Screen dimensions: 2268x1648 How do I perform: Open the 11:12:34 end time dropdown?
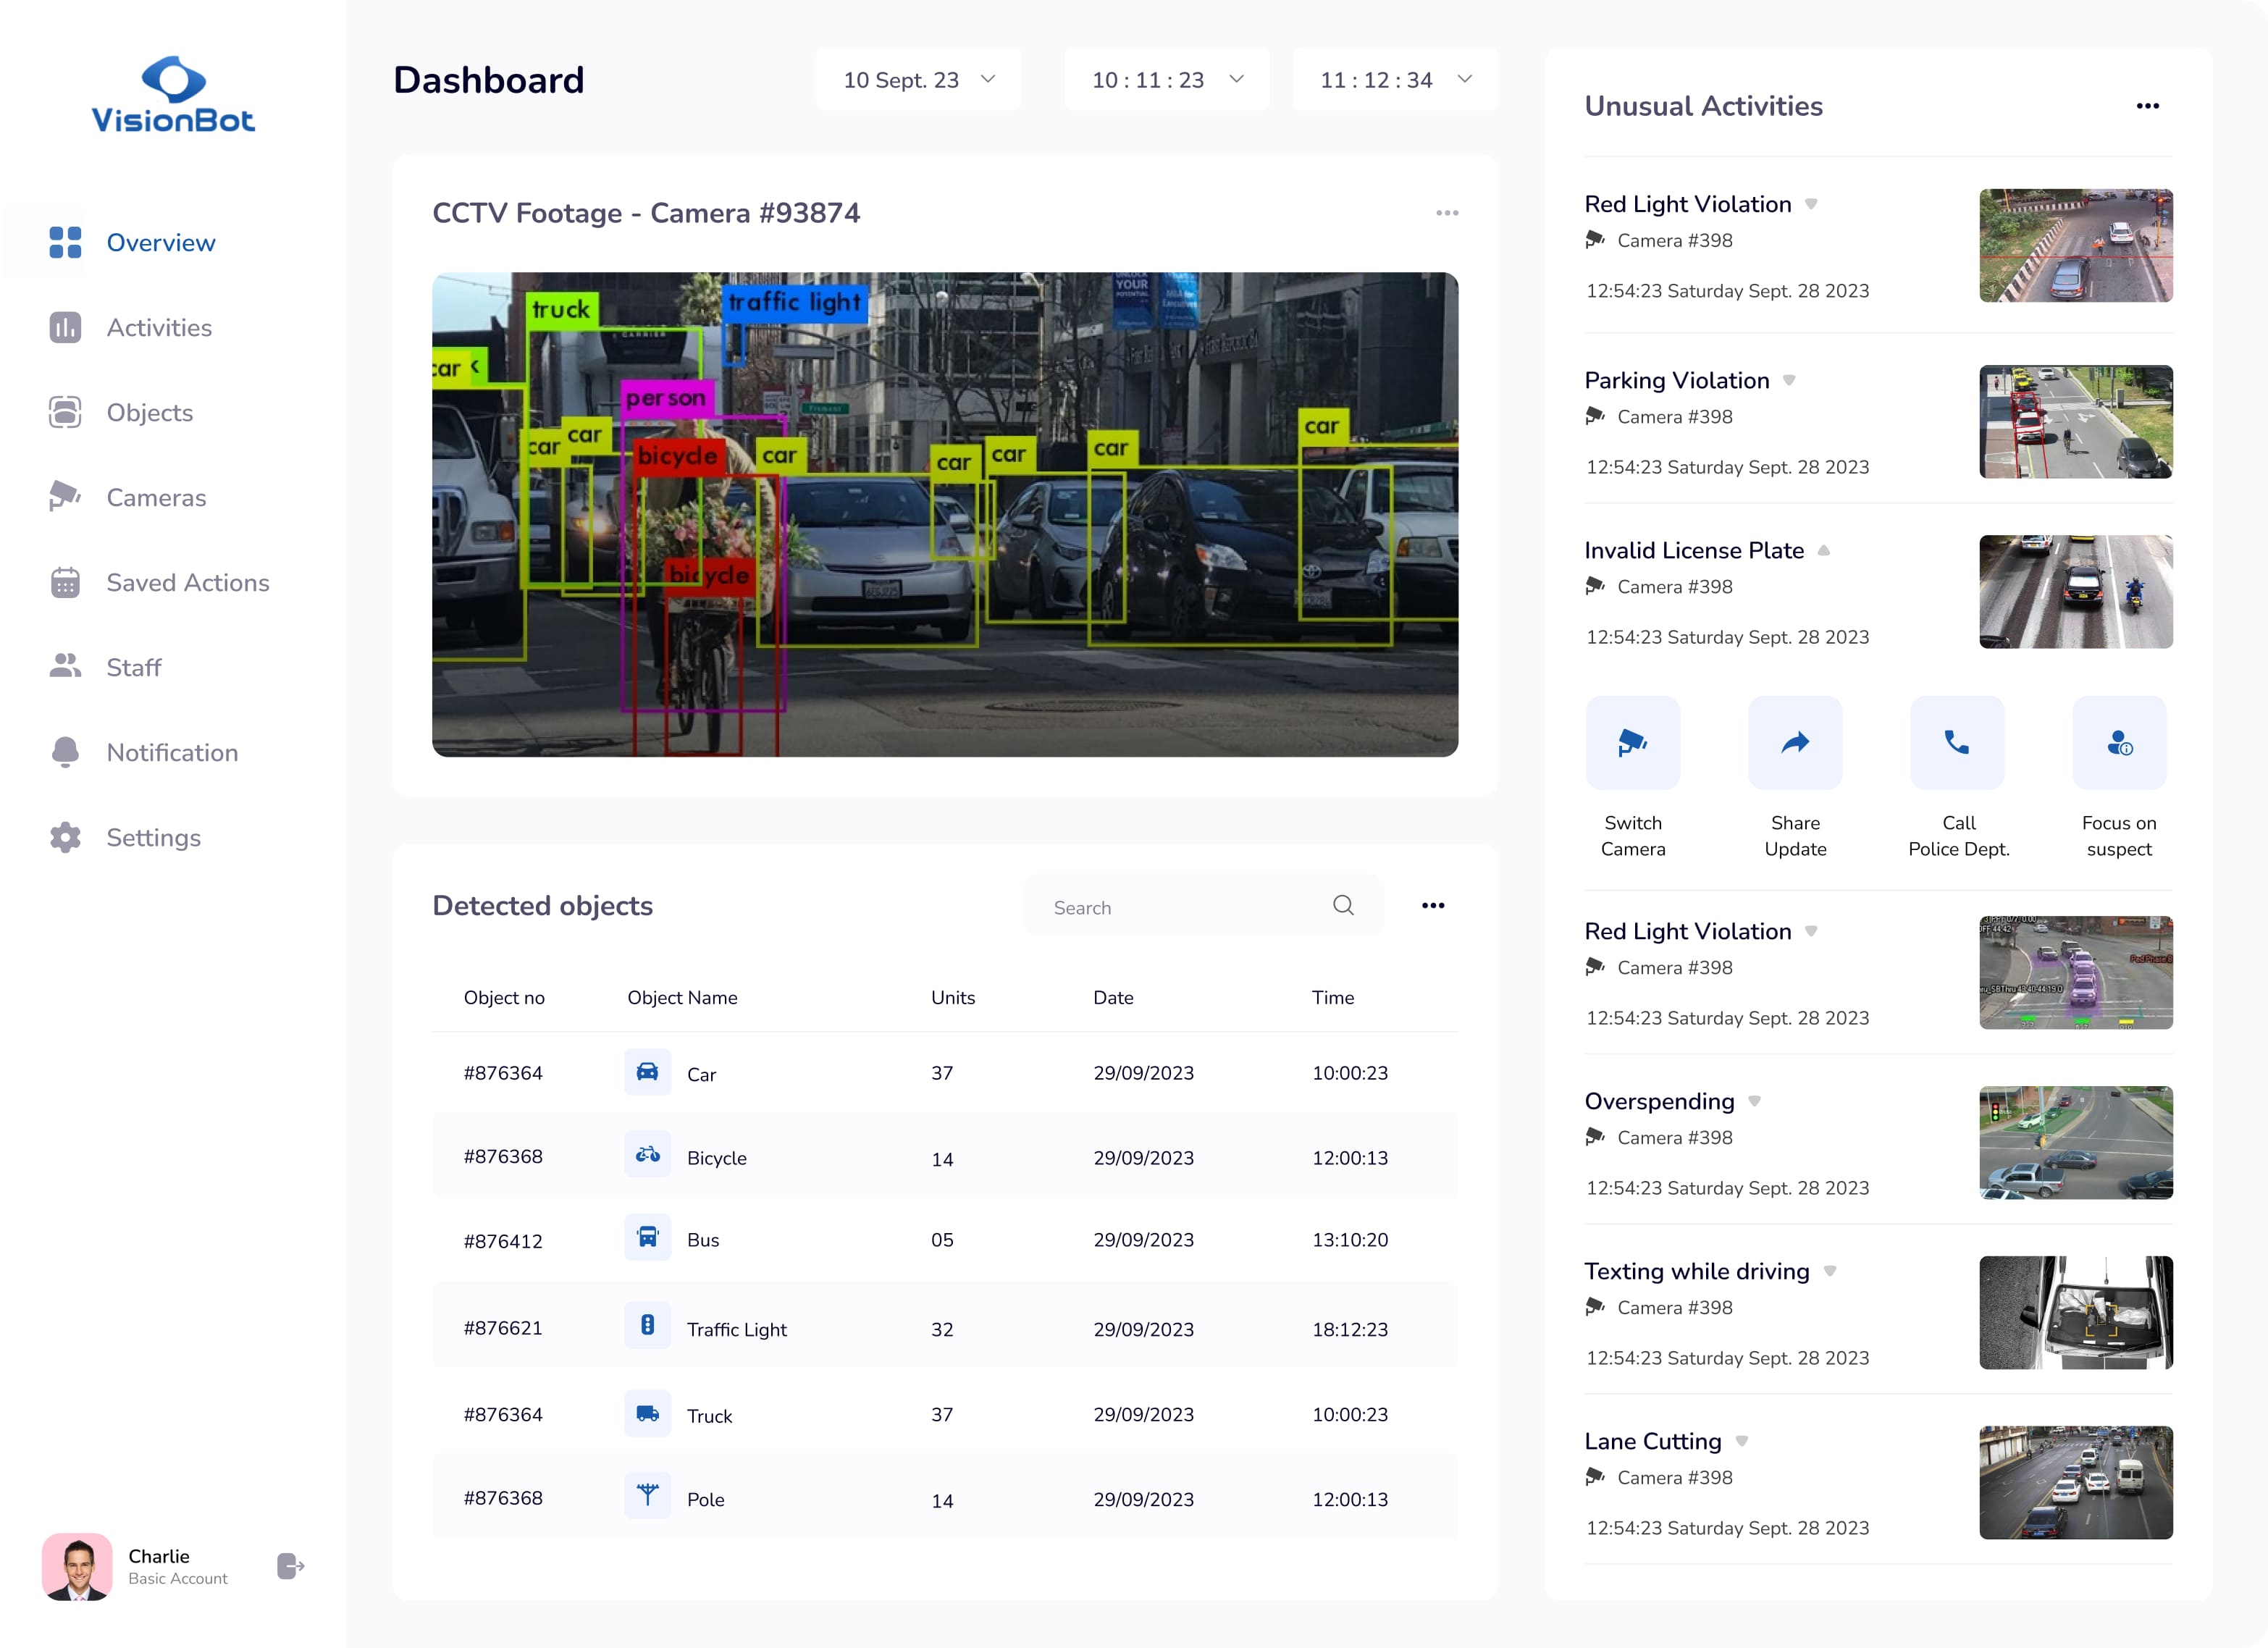(x=1394, y=80)
